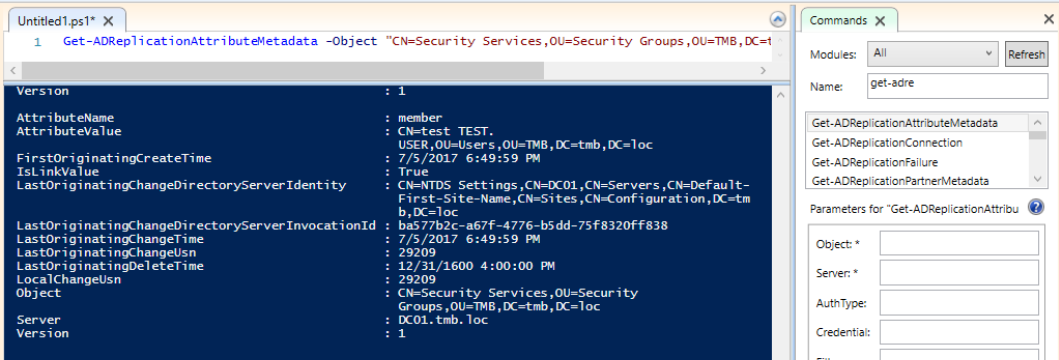The image size is (1059, 360).
Task: Select Get-ADReplicationPartnerMetadata in the list
Action: click(x=916, y=181)
